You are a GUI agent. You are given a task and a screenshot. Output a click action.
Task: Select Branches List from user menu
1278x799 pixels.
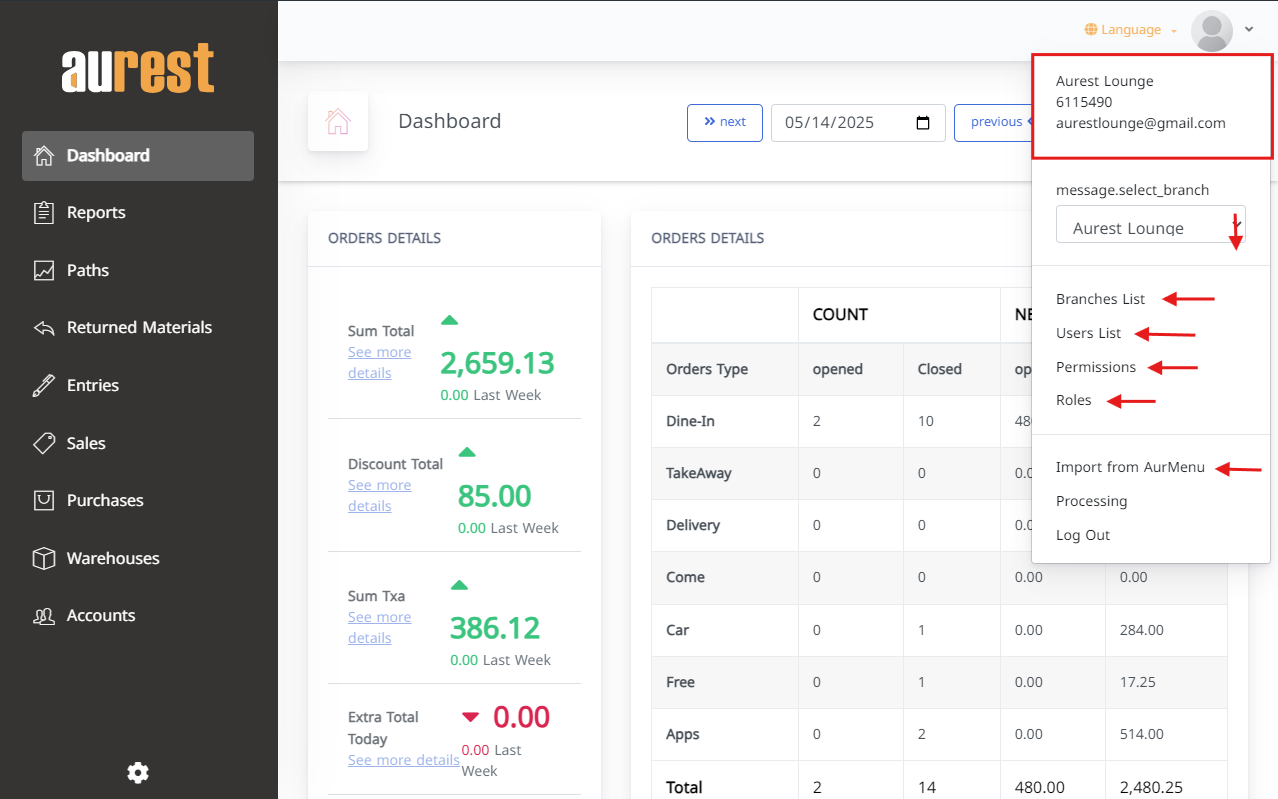coord(1100,299)
